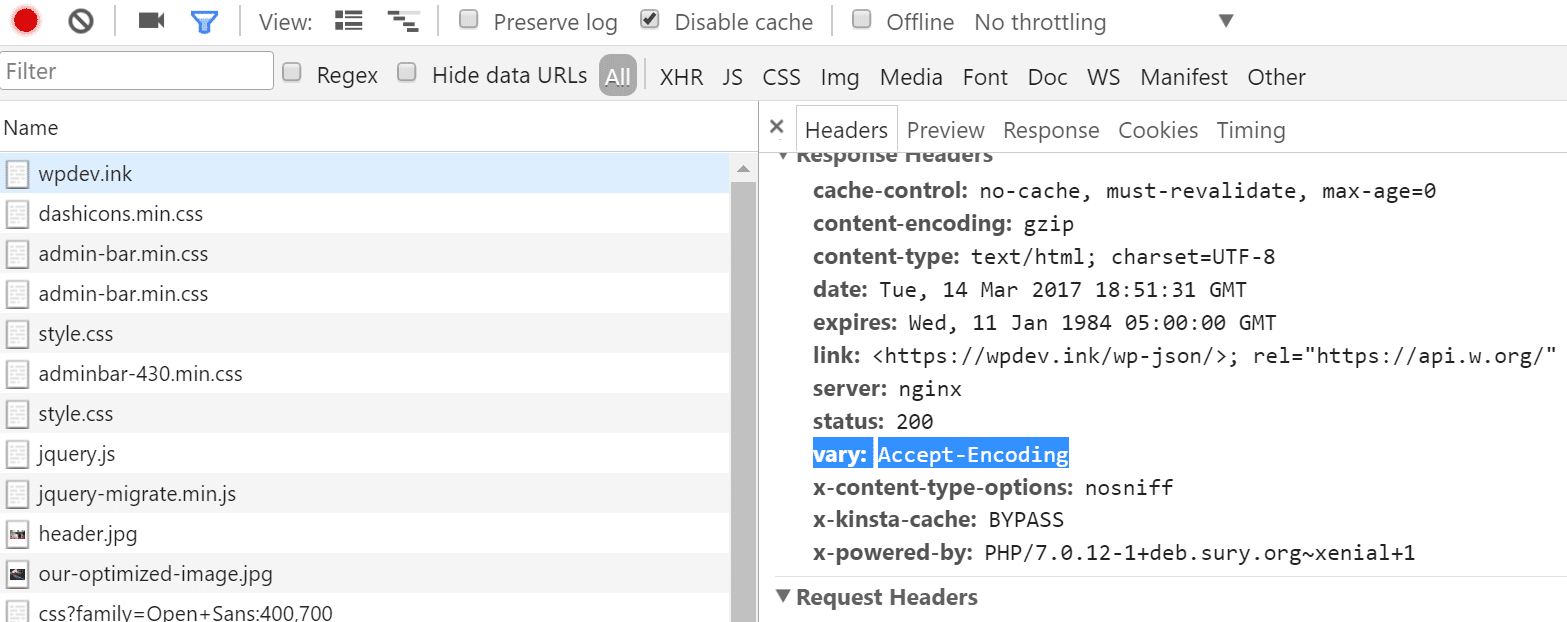Clear the network log
Viewport: 1567px width, 622px height.
click(x=80, y=19)
